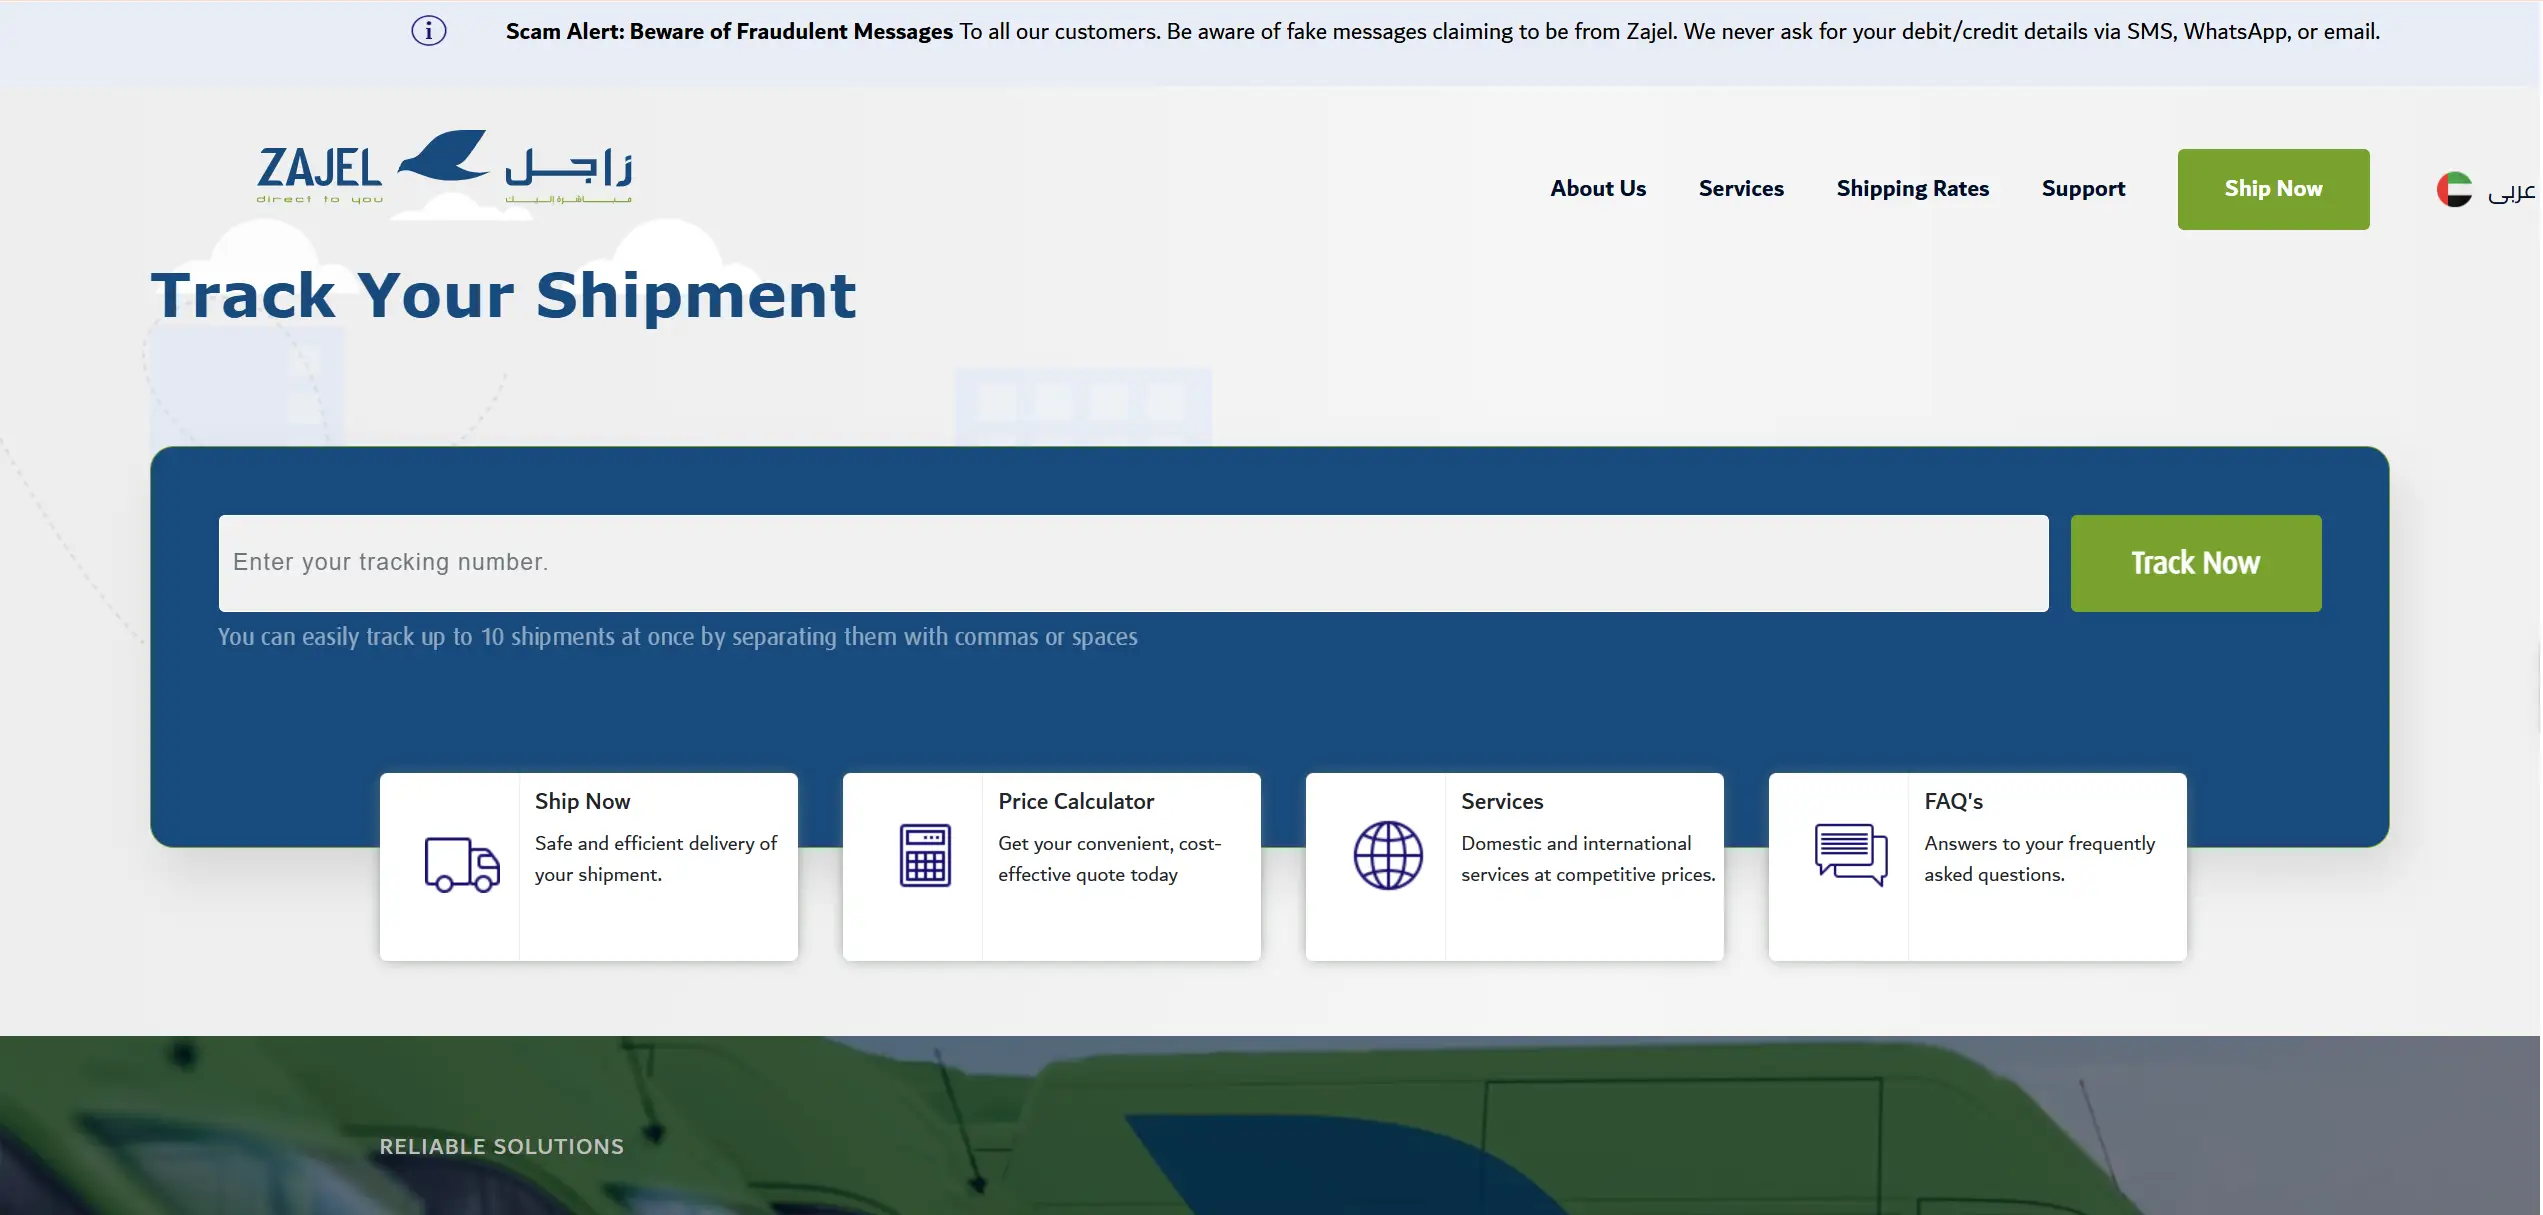Screen dimensions: 2543x1215
Task: Click 'Answers to your frequently asked questions.' text
Action: 2040,859
